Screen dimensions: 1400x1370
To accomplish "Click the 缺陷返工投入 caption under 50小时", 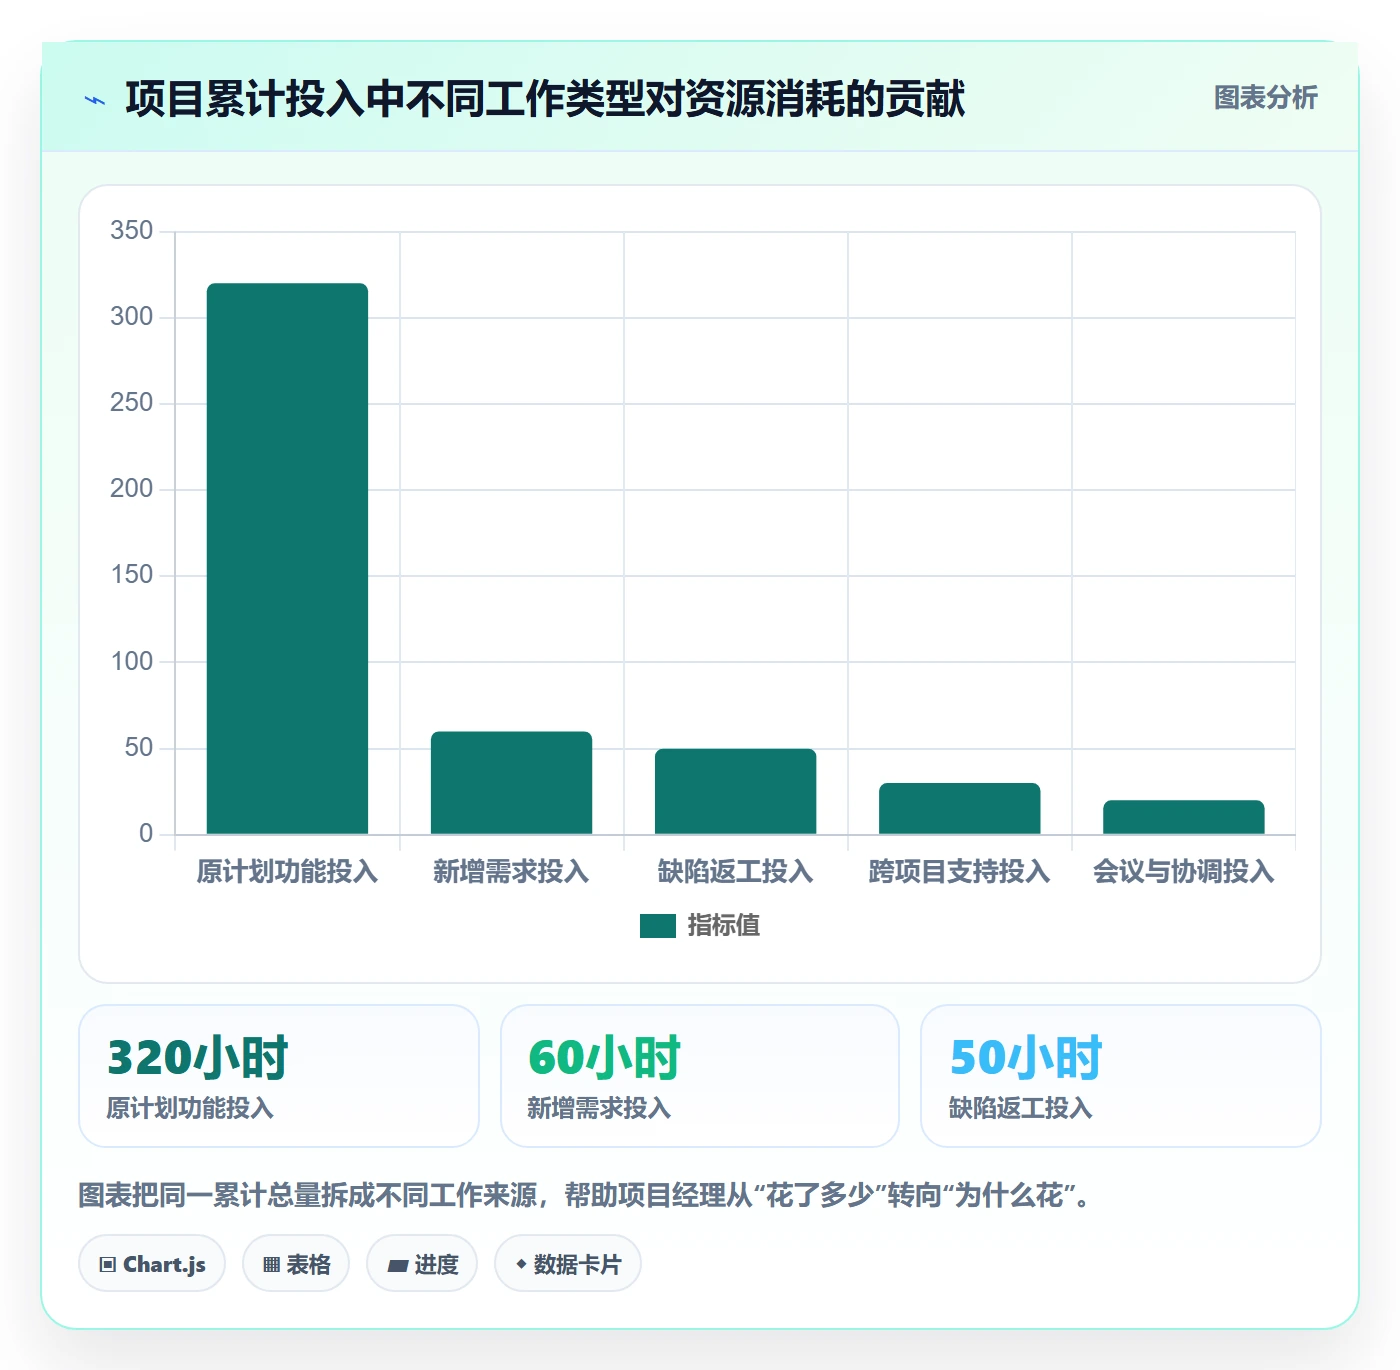I will pos(1020,1108).
